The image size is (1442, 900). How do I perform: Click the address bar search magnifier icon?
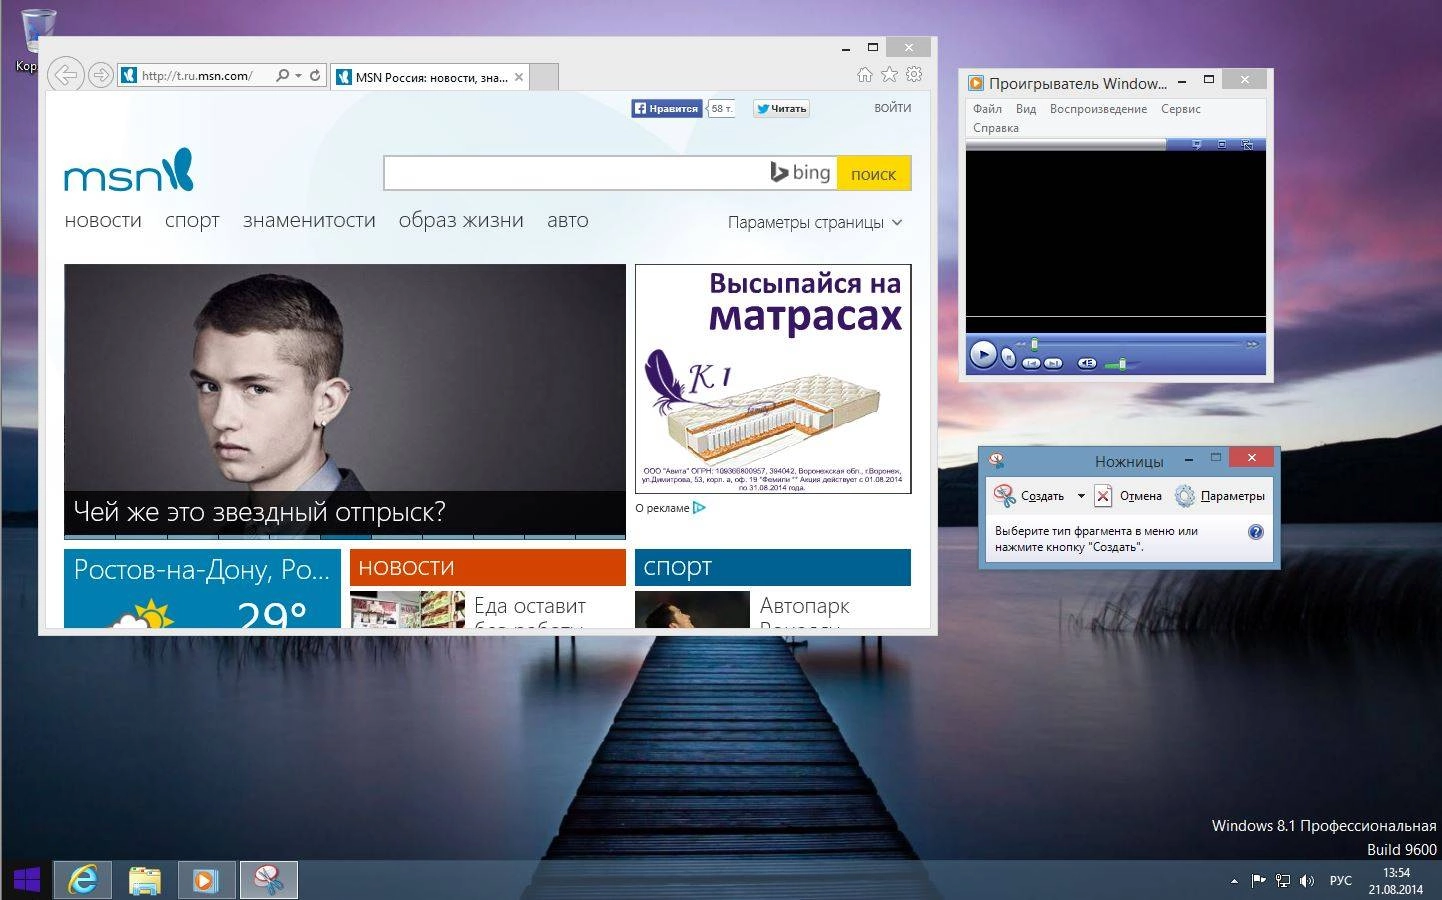point(283,75)
